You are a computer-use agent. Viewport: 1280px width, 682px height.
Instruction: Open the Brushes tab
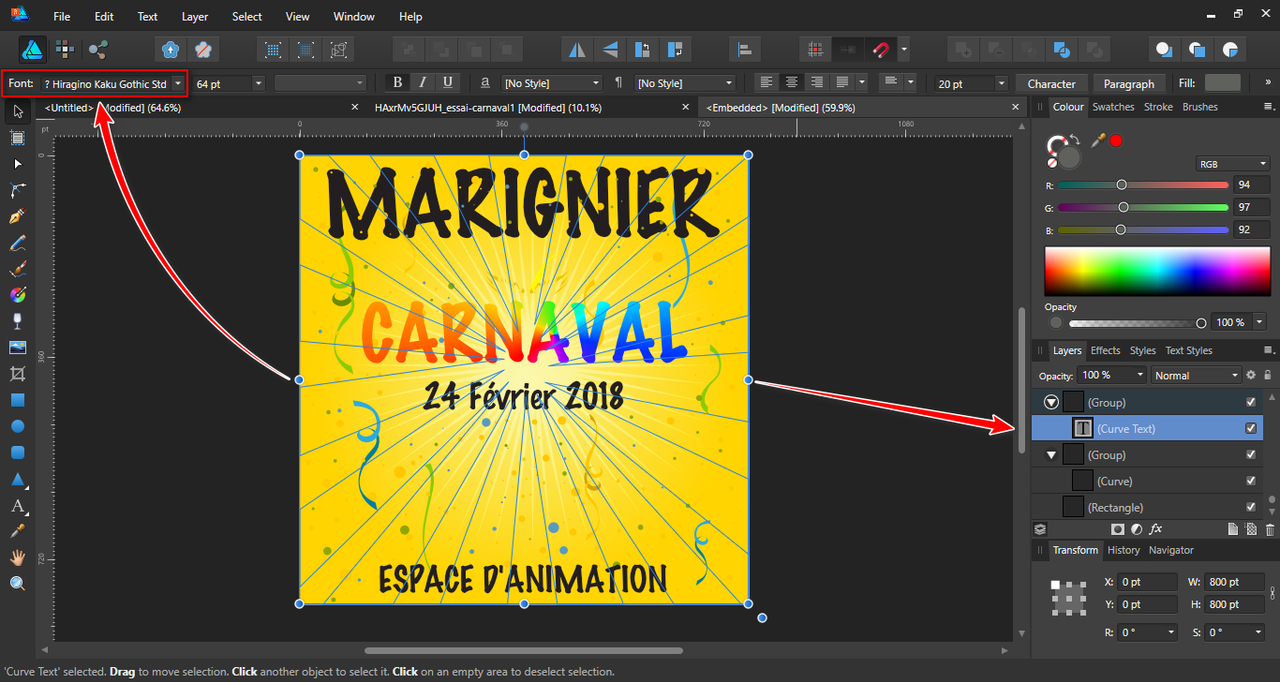pyautogui.click(x=1200, y=107)
